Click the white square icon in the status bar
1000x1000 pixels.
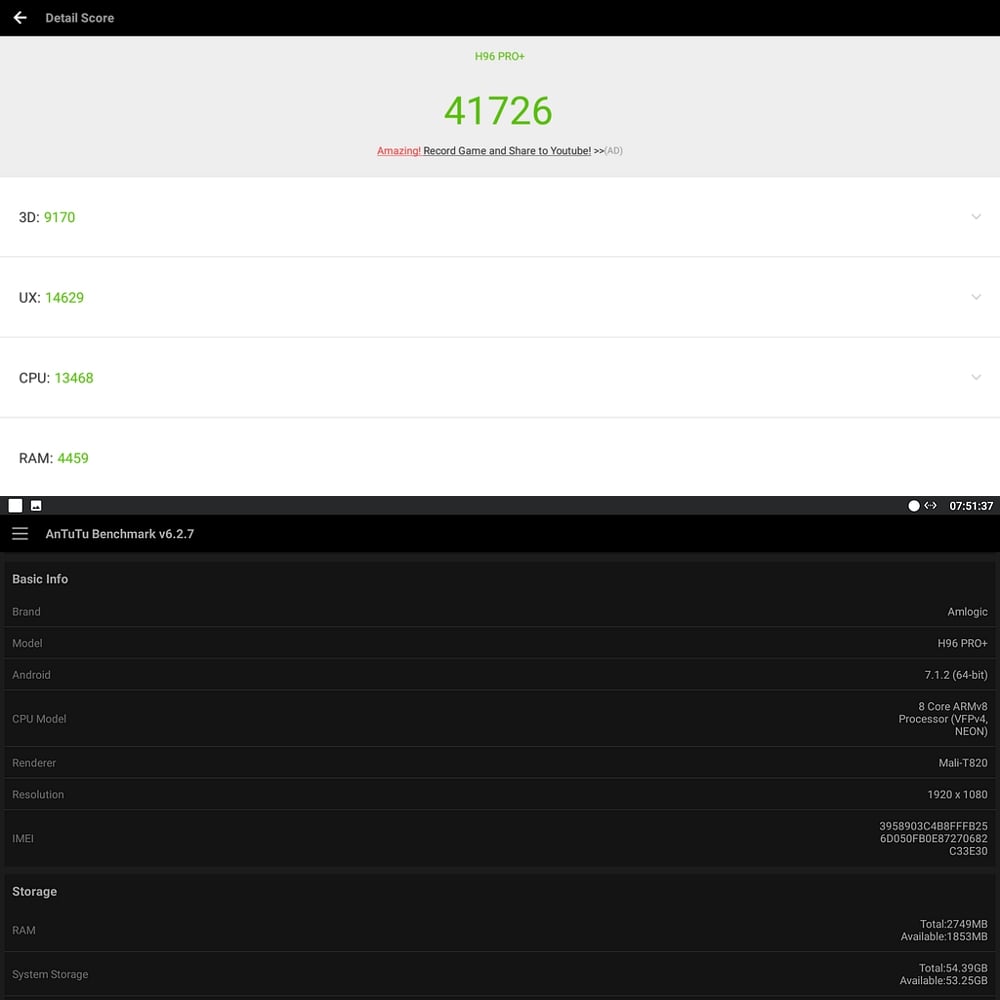(x=14, y=505)
